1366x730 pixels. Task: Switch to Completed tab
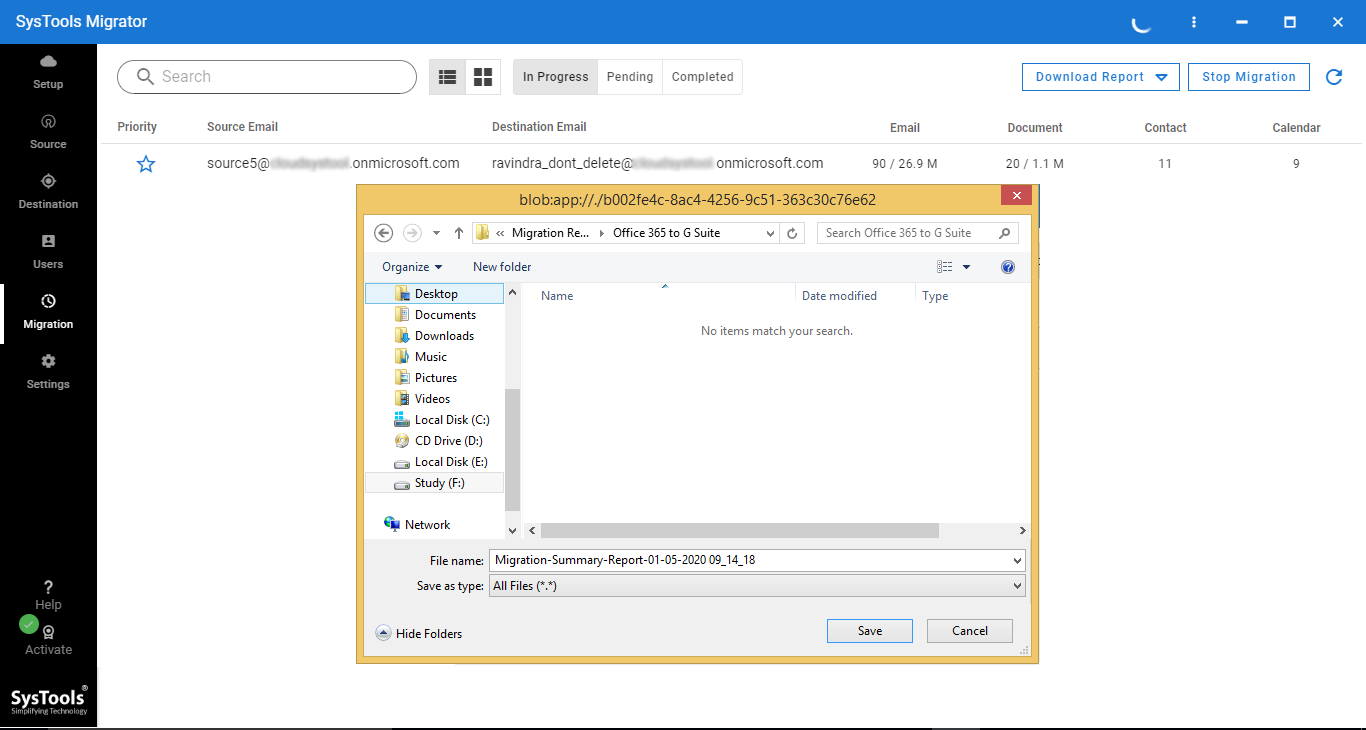tap(702, 77)
